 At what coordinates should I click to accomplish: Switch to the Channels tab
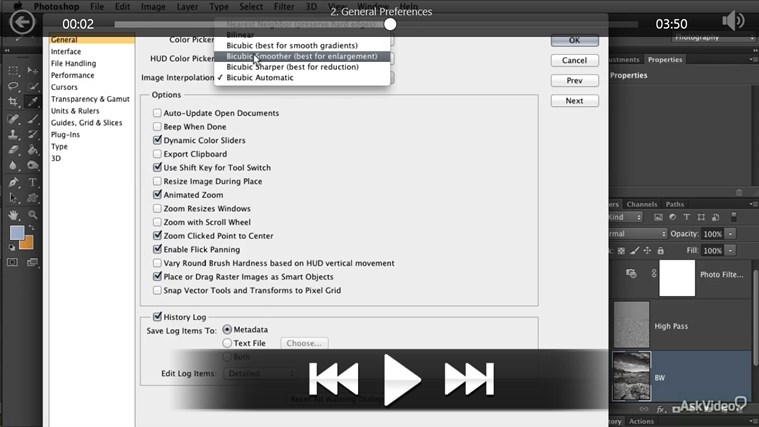point(641,204)
